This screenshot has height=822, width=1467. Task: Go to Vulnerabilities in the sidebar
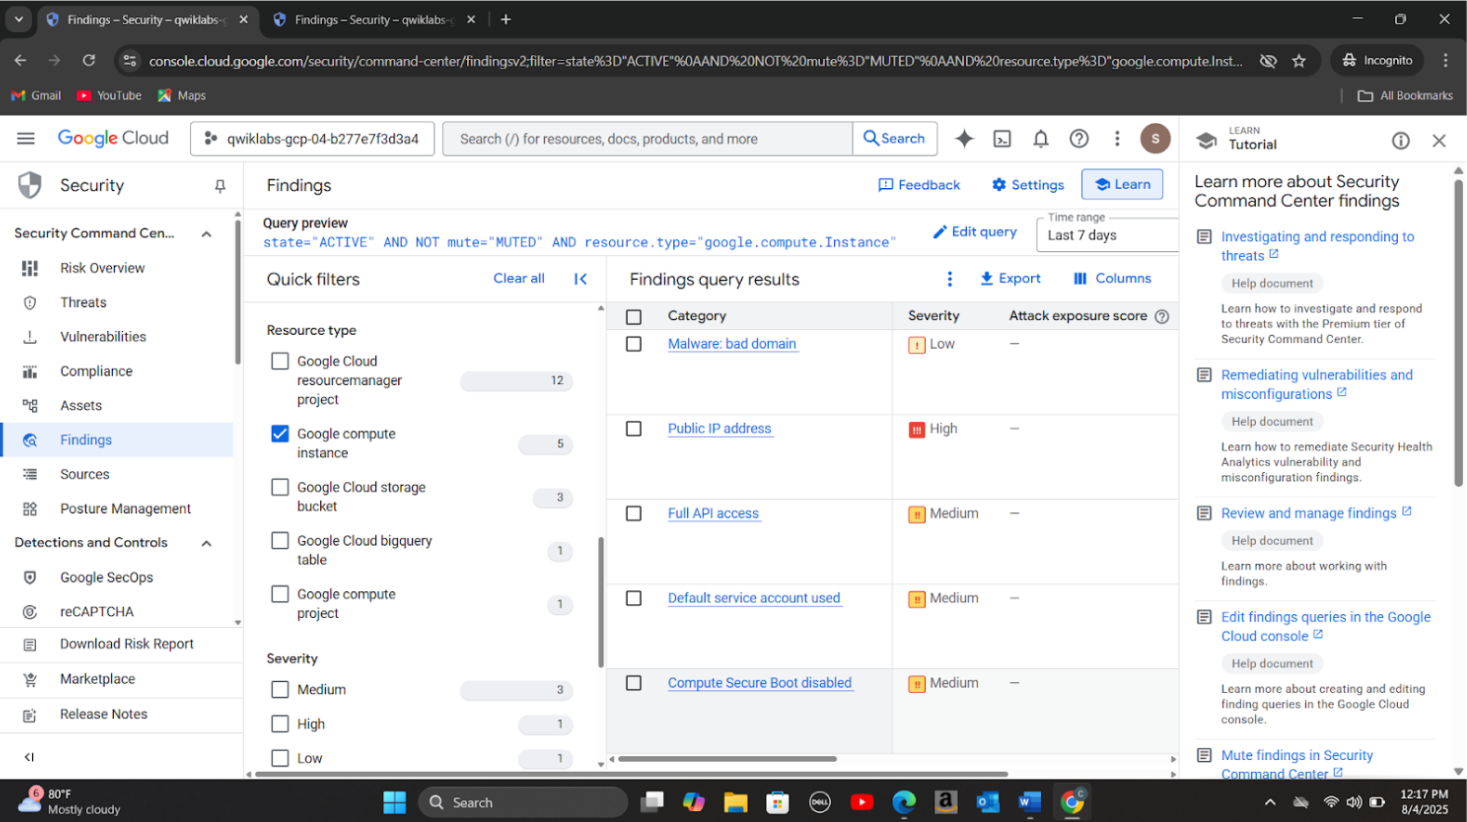[103, 337]
